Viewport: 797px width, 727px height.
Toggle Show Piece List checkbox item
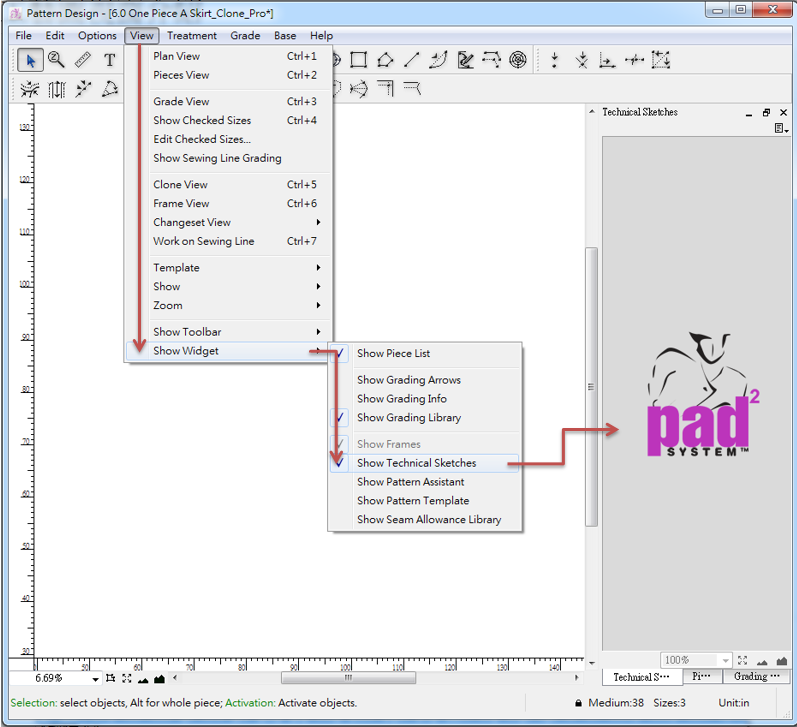(393, 353)
